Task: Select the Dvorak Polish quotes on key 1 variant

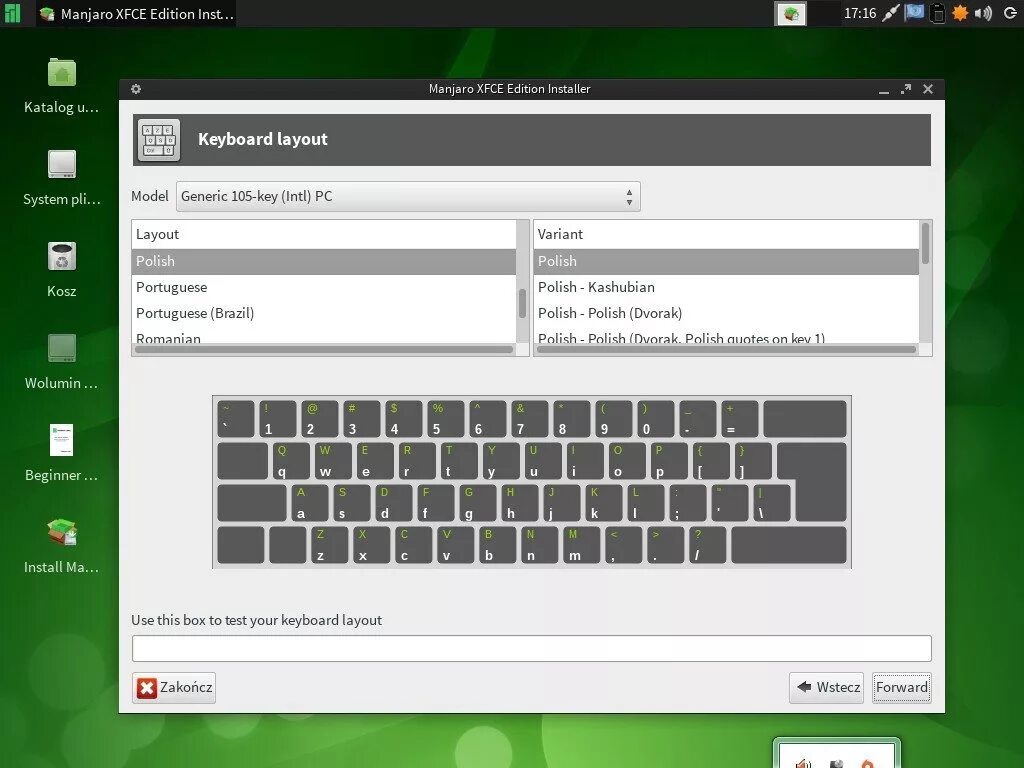Action: pyautogui.click(x=726, y=337)
